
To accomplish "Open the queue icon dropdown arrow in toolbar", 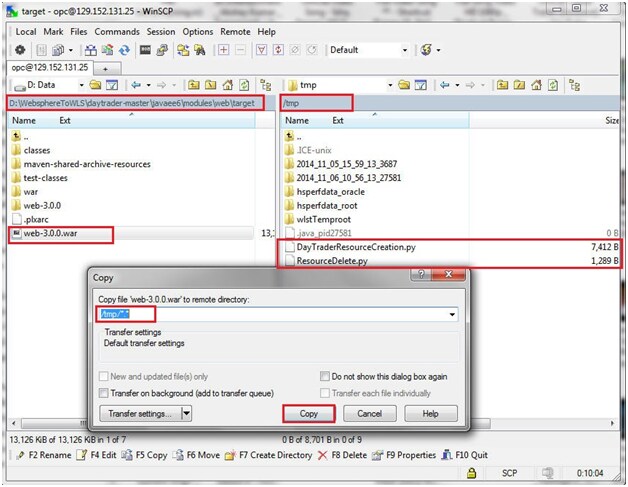I will (70, 50).
